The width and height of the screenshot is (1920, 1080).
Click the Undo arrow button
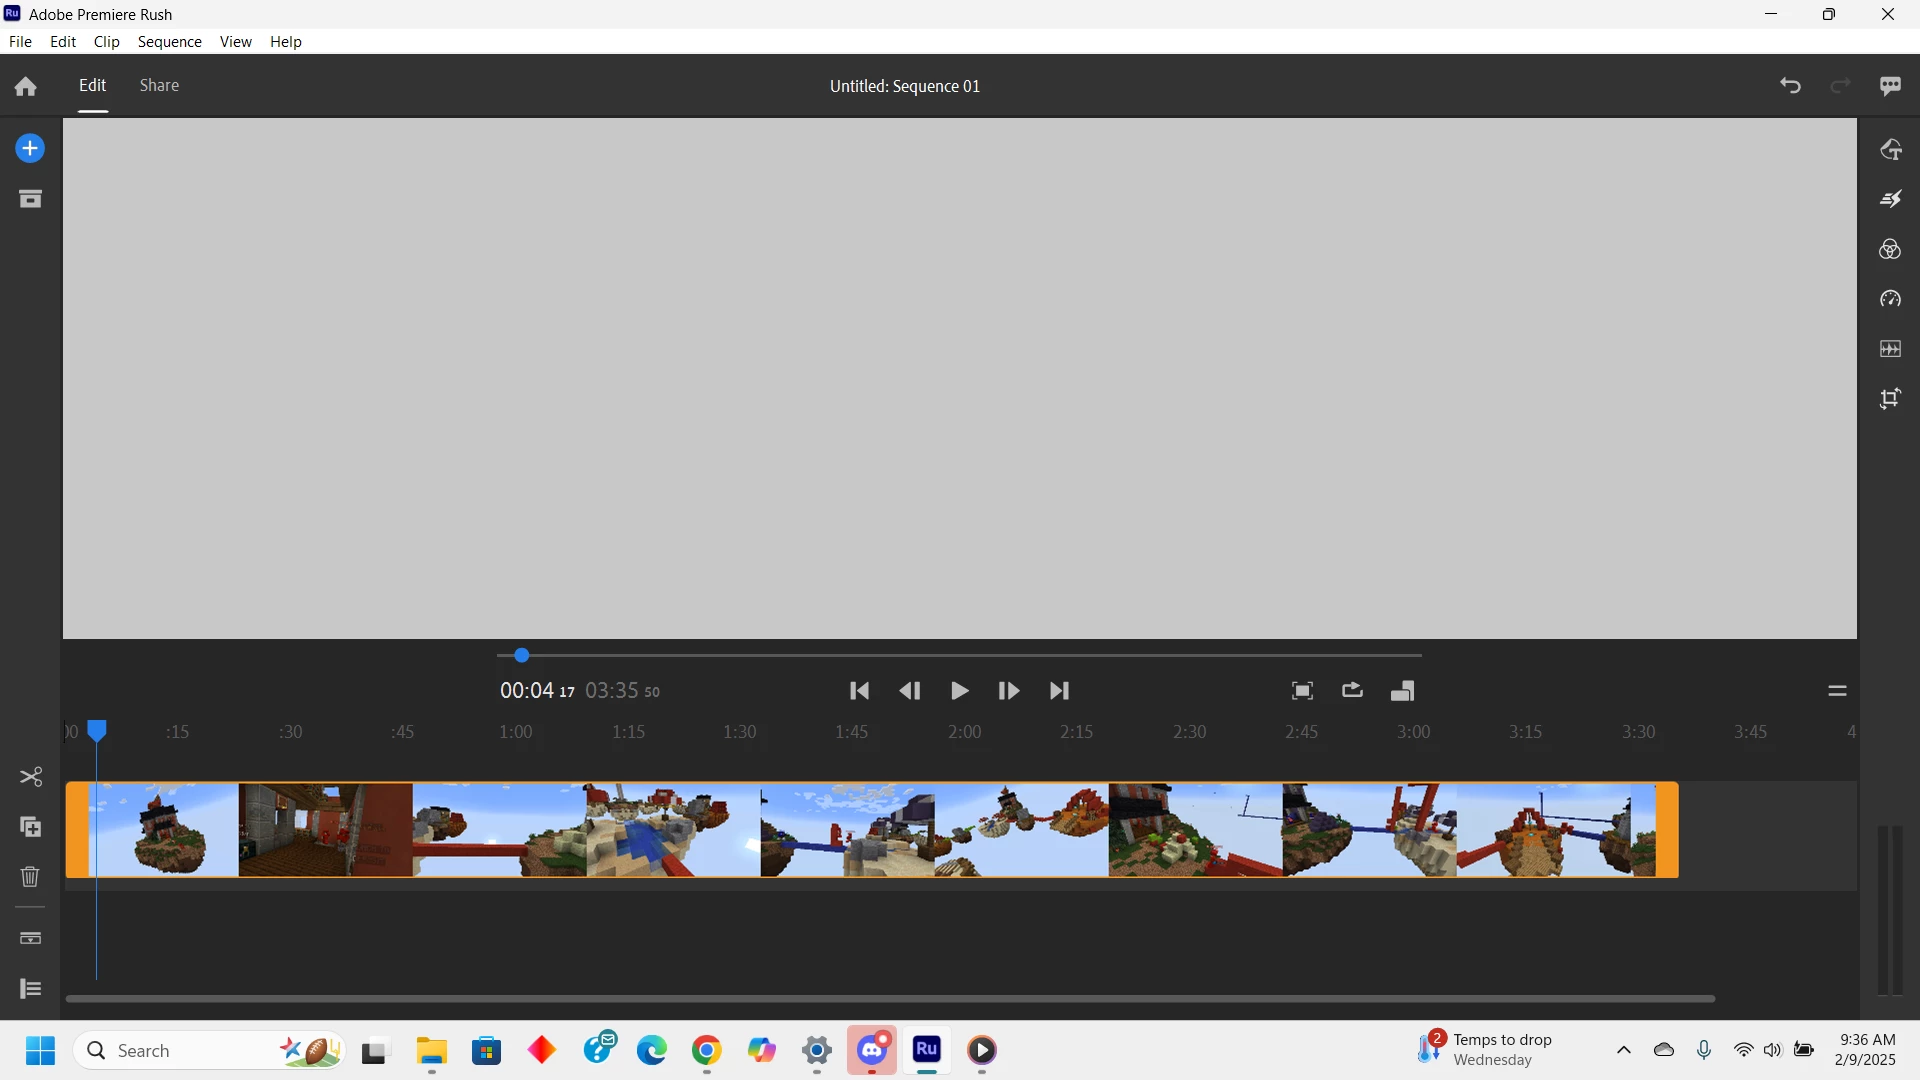click(1790, 86)
